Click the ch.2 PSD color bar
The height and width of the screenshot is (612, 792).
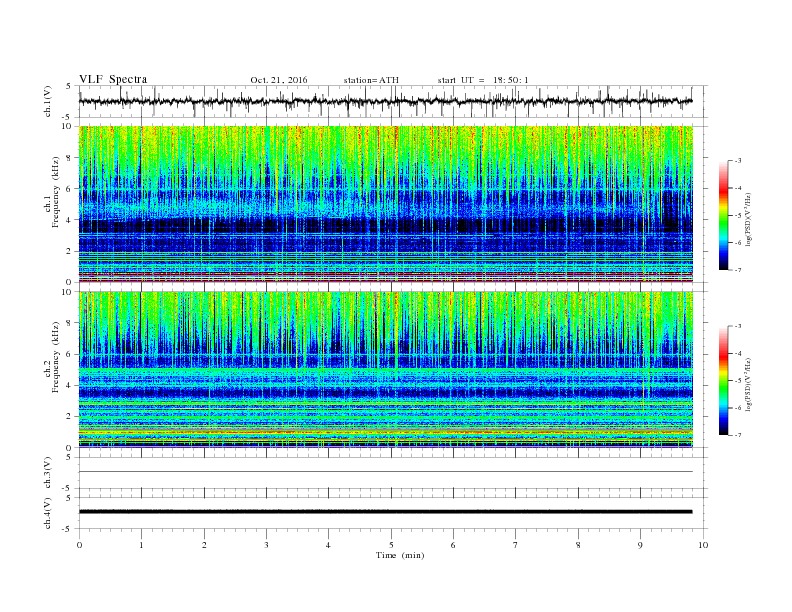pyautogui.click(x=724, y=381)
